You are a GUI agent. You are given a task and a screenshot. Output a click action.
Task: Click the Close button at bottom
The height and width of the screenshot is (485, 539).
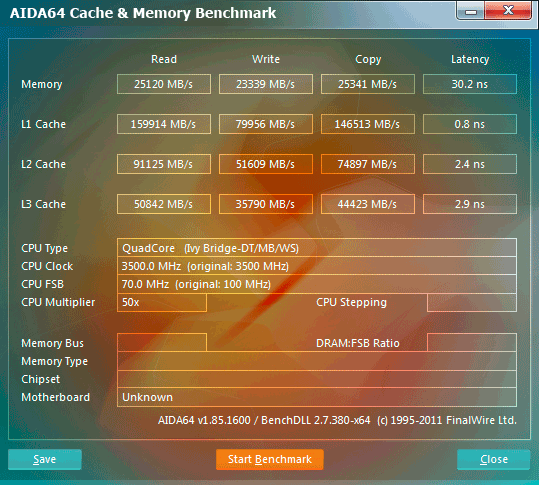click(494, 459)
